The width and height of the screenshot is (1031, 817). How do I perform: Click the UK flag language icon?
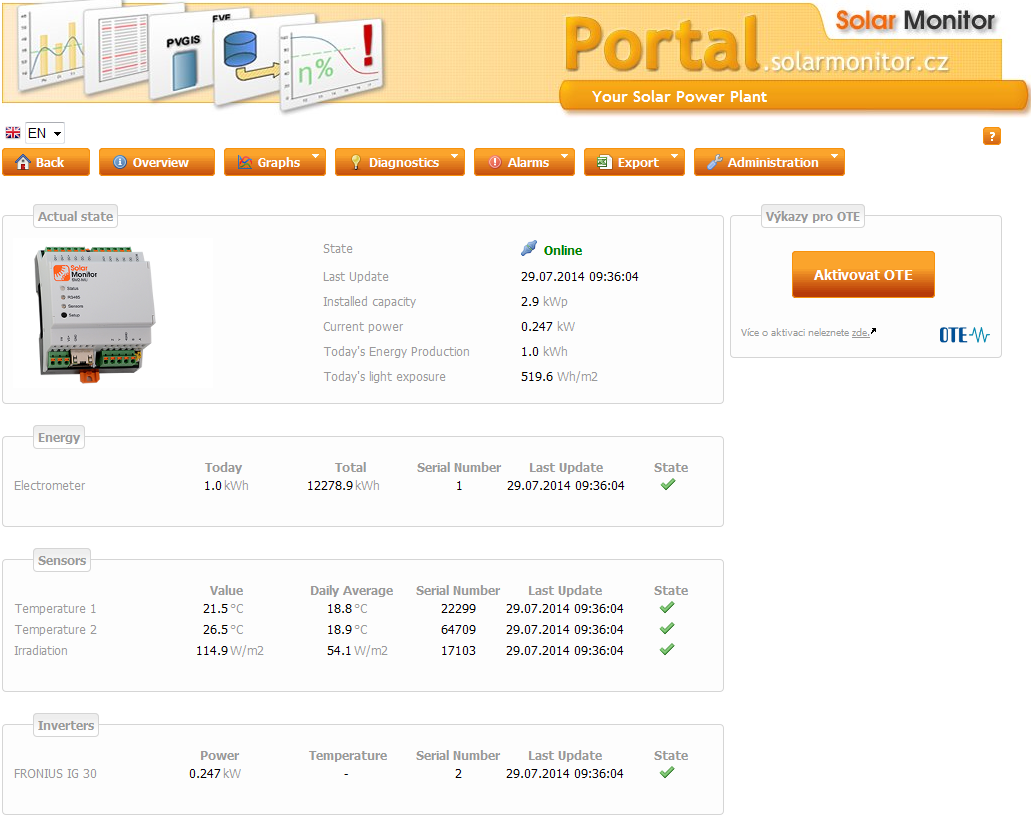click(x=13, y=133)
